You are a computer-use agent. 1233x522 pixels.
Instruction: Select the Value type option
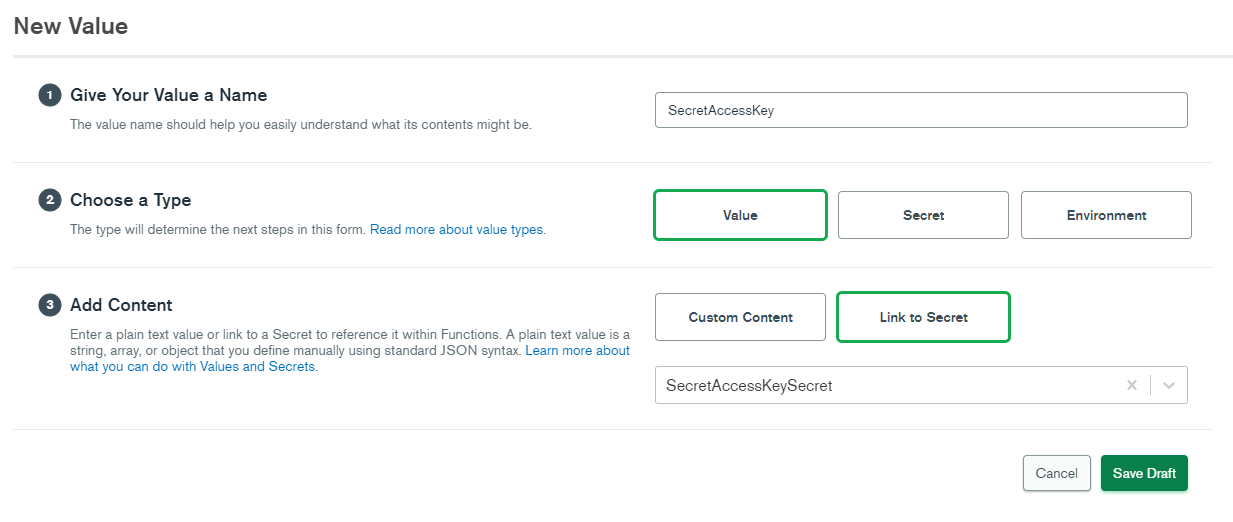(740, 215)
